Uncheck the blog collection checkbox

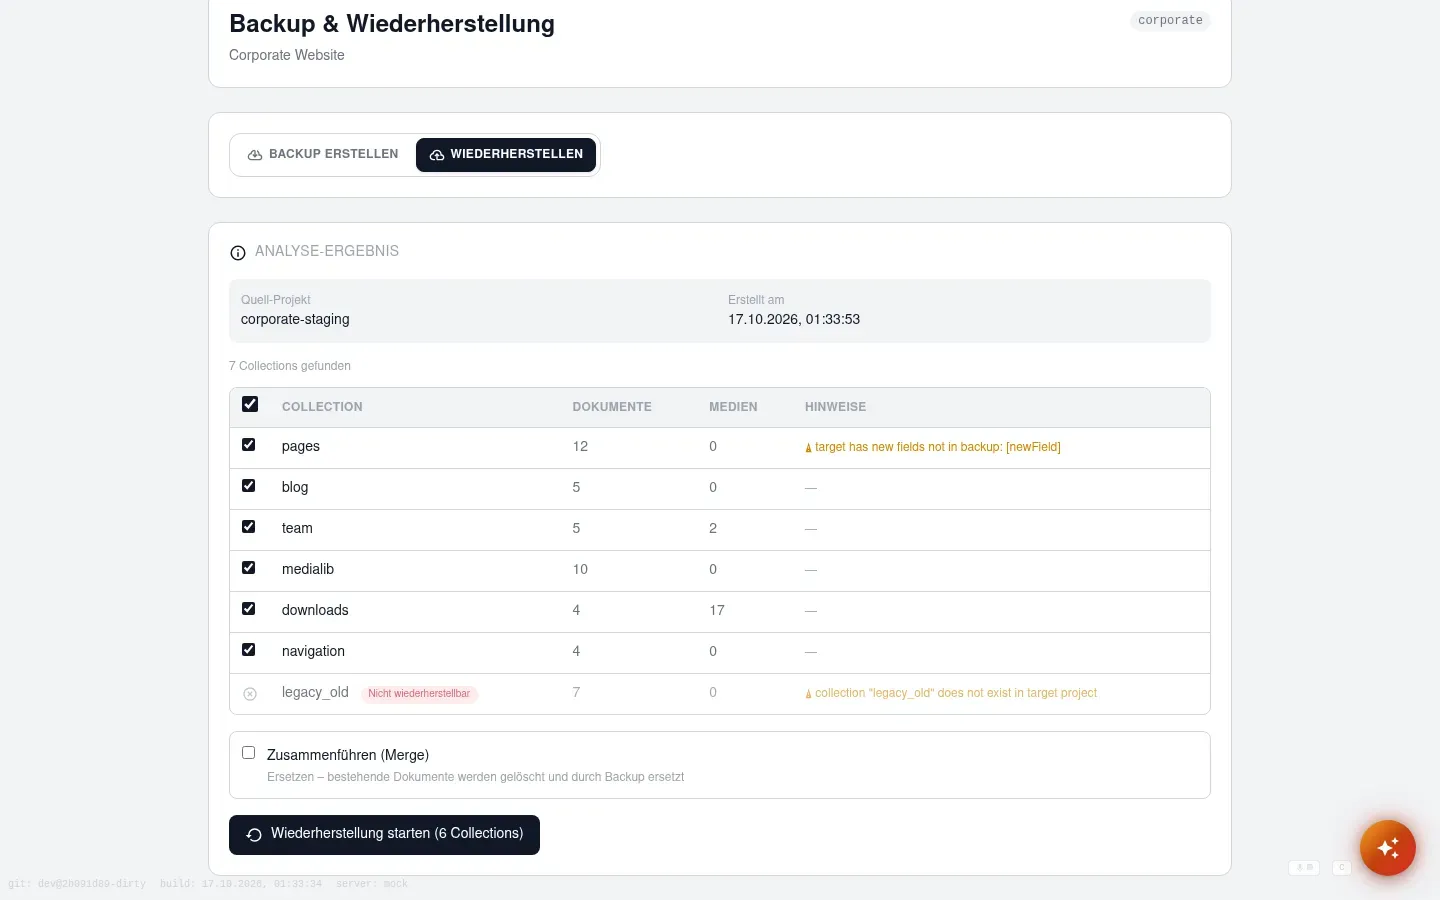[249, 486]
